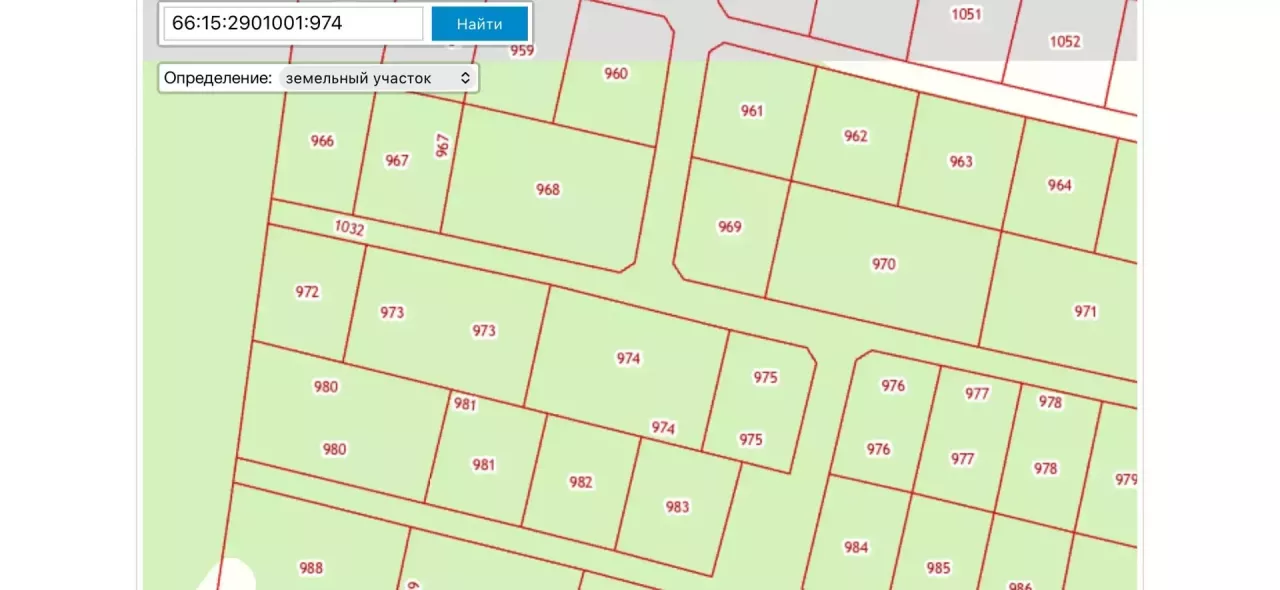1280x590 pixels.
Task: Click on parcel 963
Action: tap(961, 161)
